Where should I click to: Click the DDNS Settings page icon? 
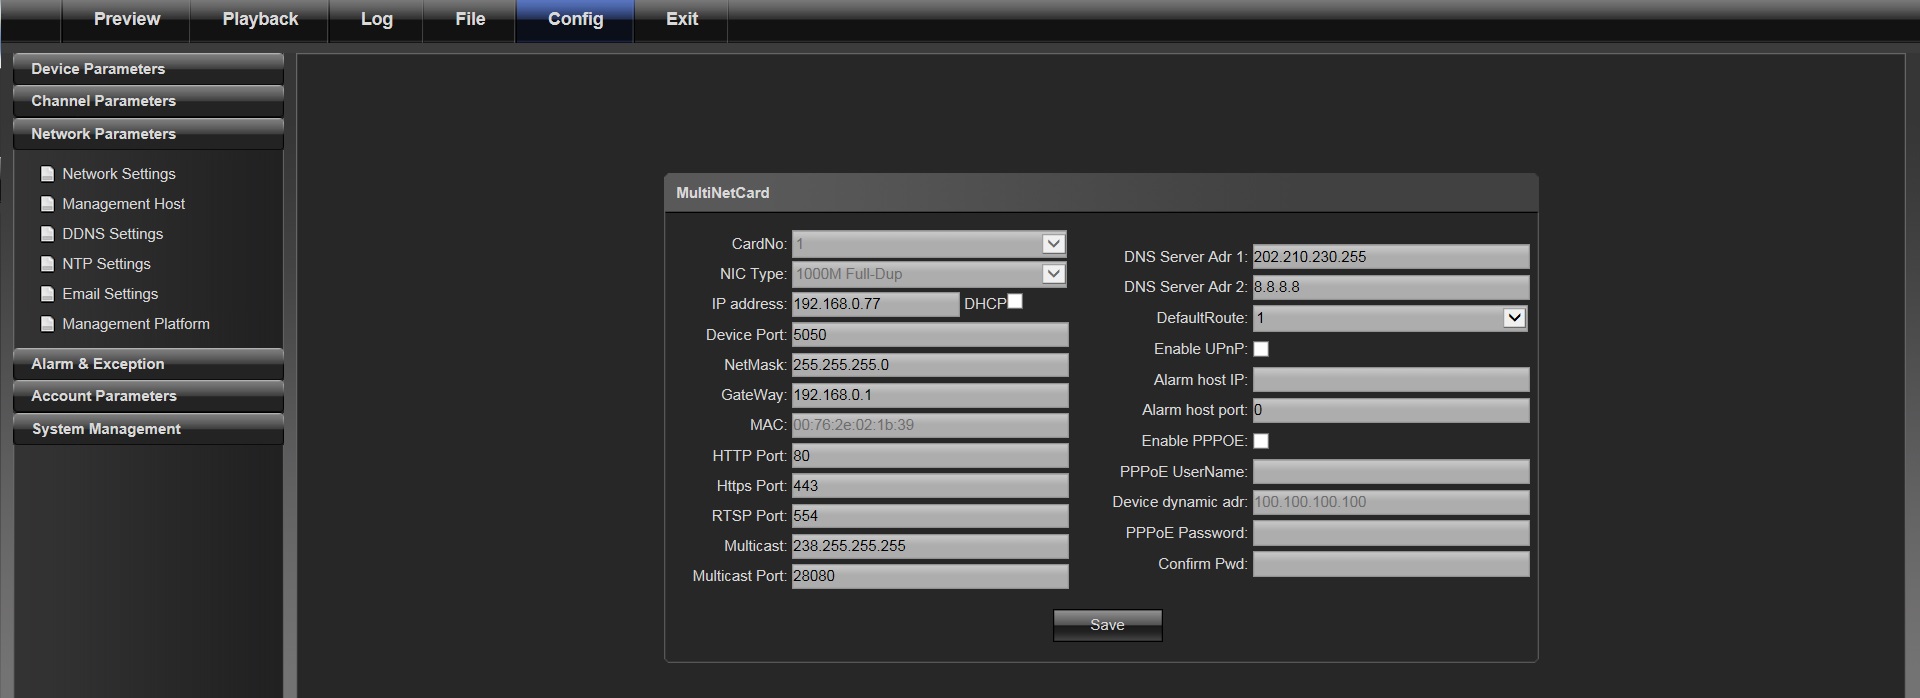47,234
